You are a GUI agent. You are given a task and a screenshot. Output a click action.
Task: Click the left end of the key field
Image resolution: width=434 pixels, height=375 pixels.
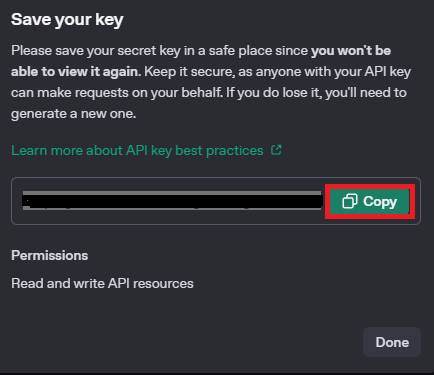(x=27, y=201)
